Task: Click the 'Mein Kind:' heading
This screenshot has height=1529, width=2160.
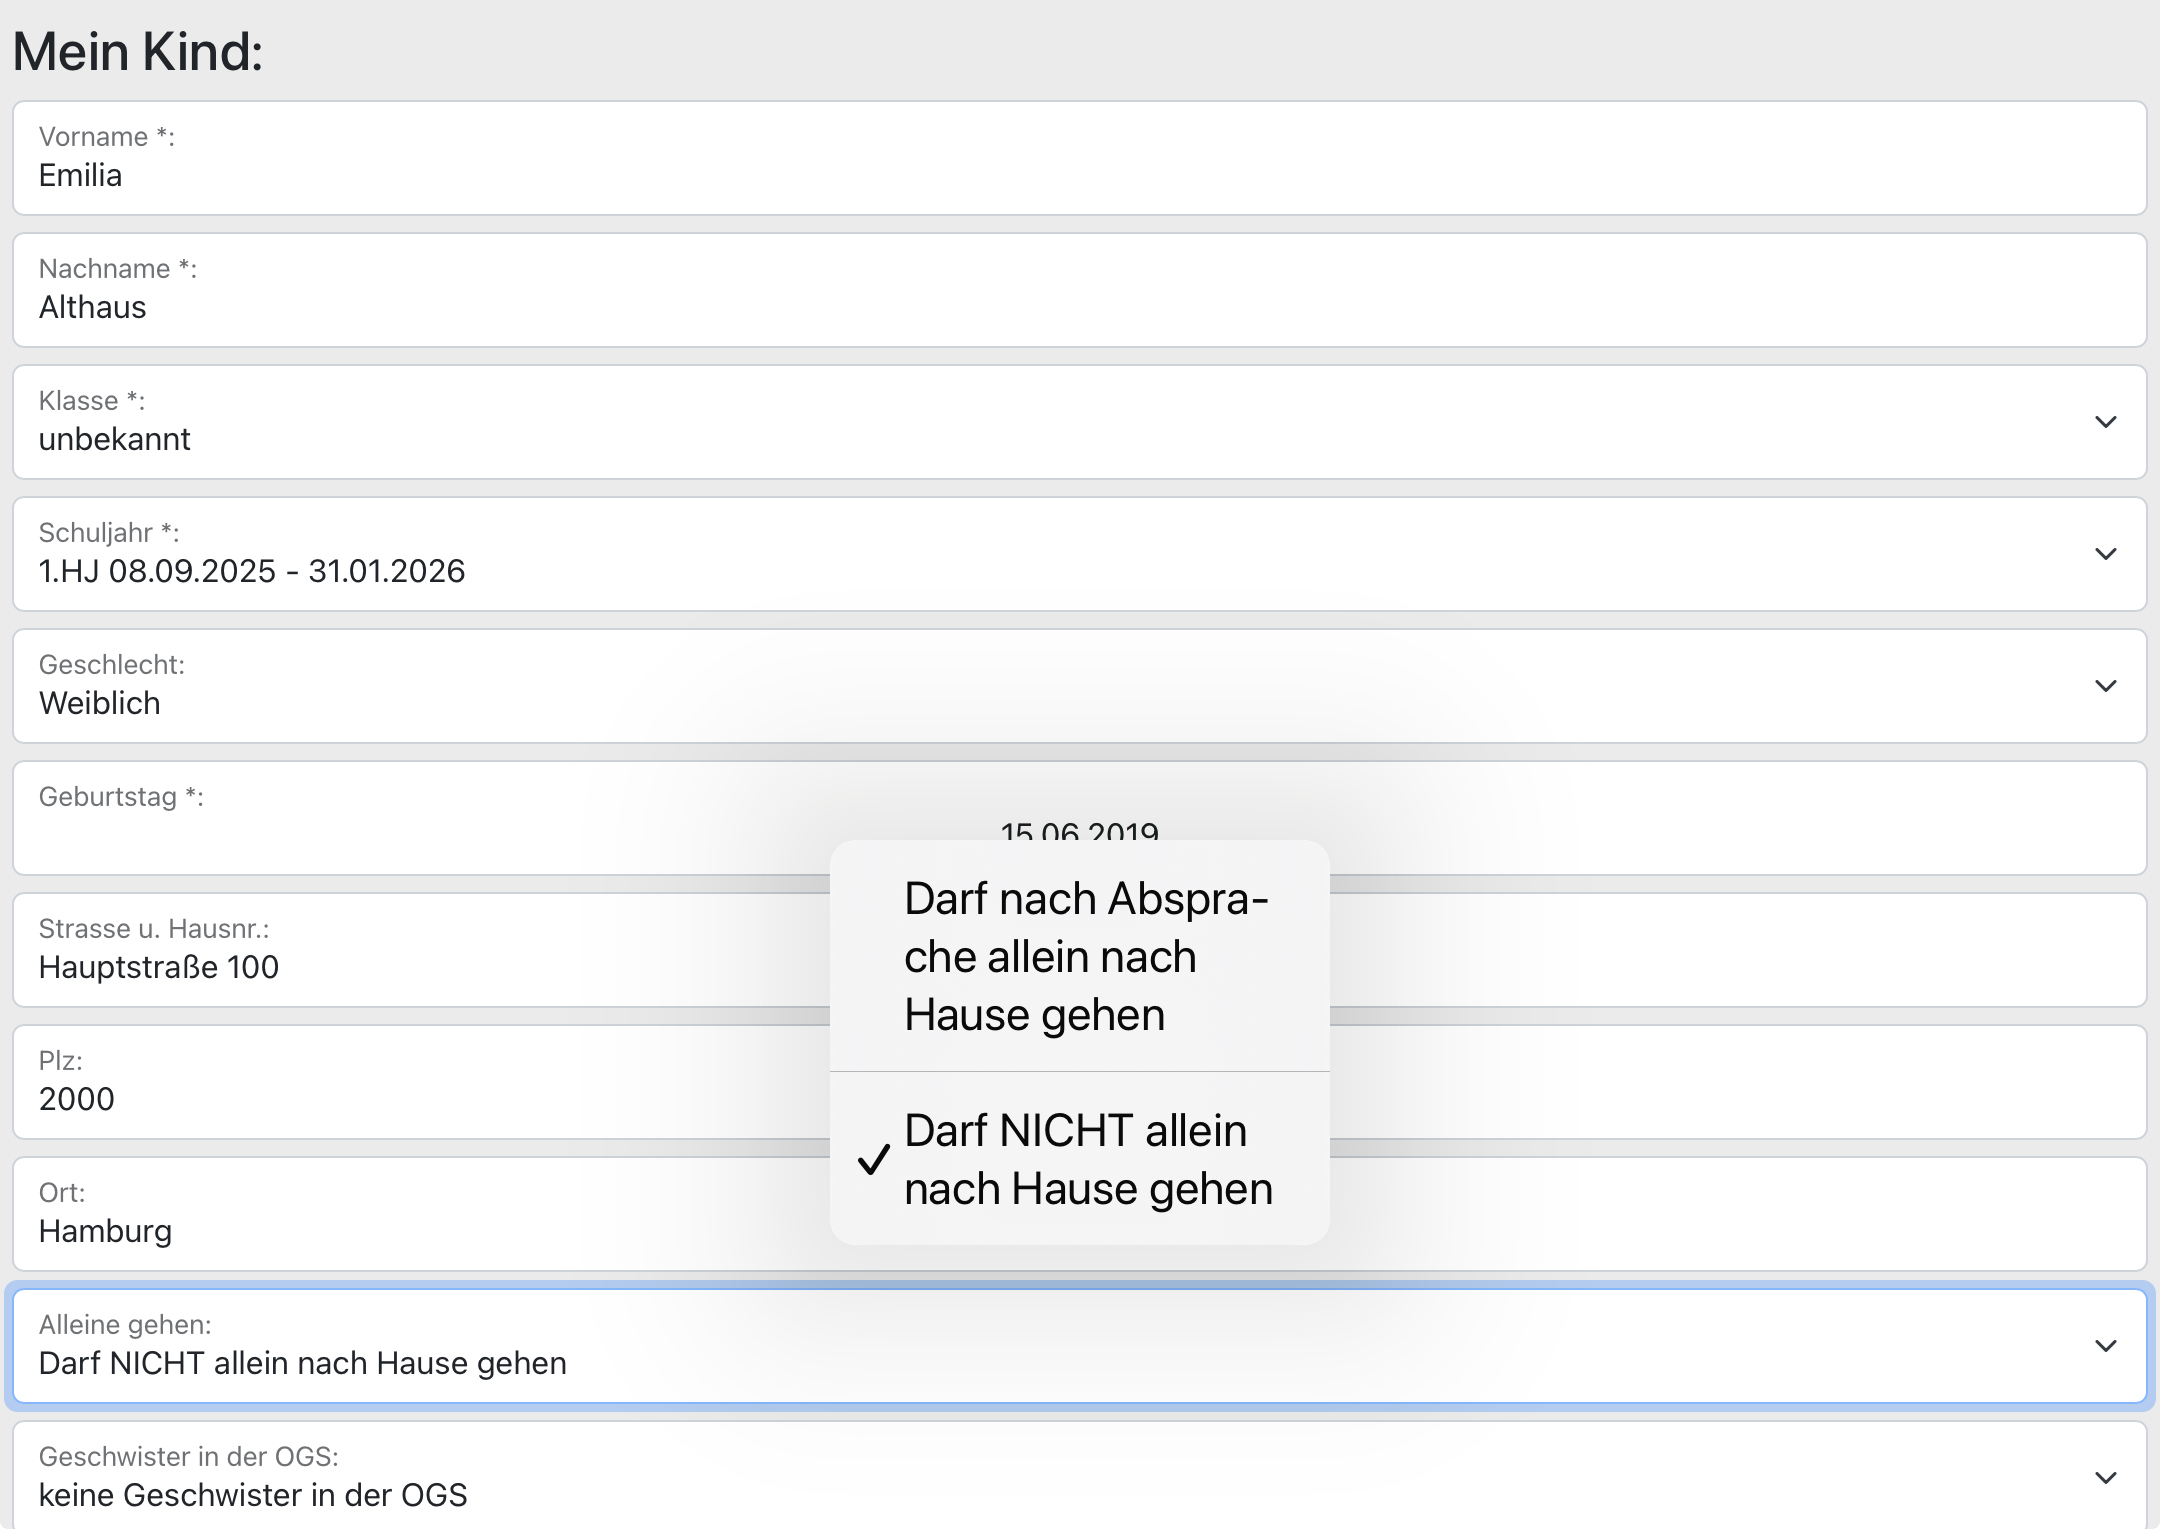Action: click(x=138, y=51)
